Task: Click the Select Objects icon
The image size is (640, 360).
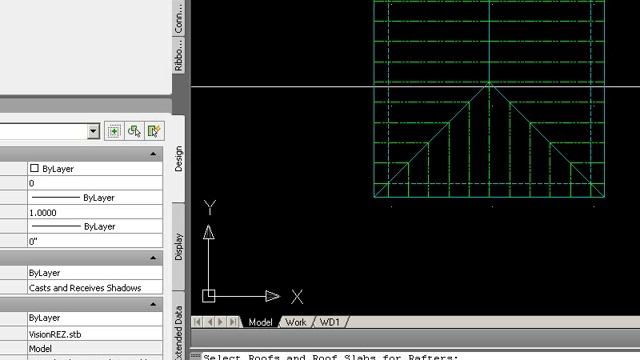Action: pos(134,131)
